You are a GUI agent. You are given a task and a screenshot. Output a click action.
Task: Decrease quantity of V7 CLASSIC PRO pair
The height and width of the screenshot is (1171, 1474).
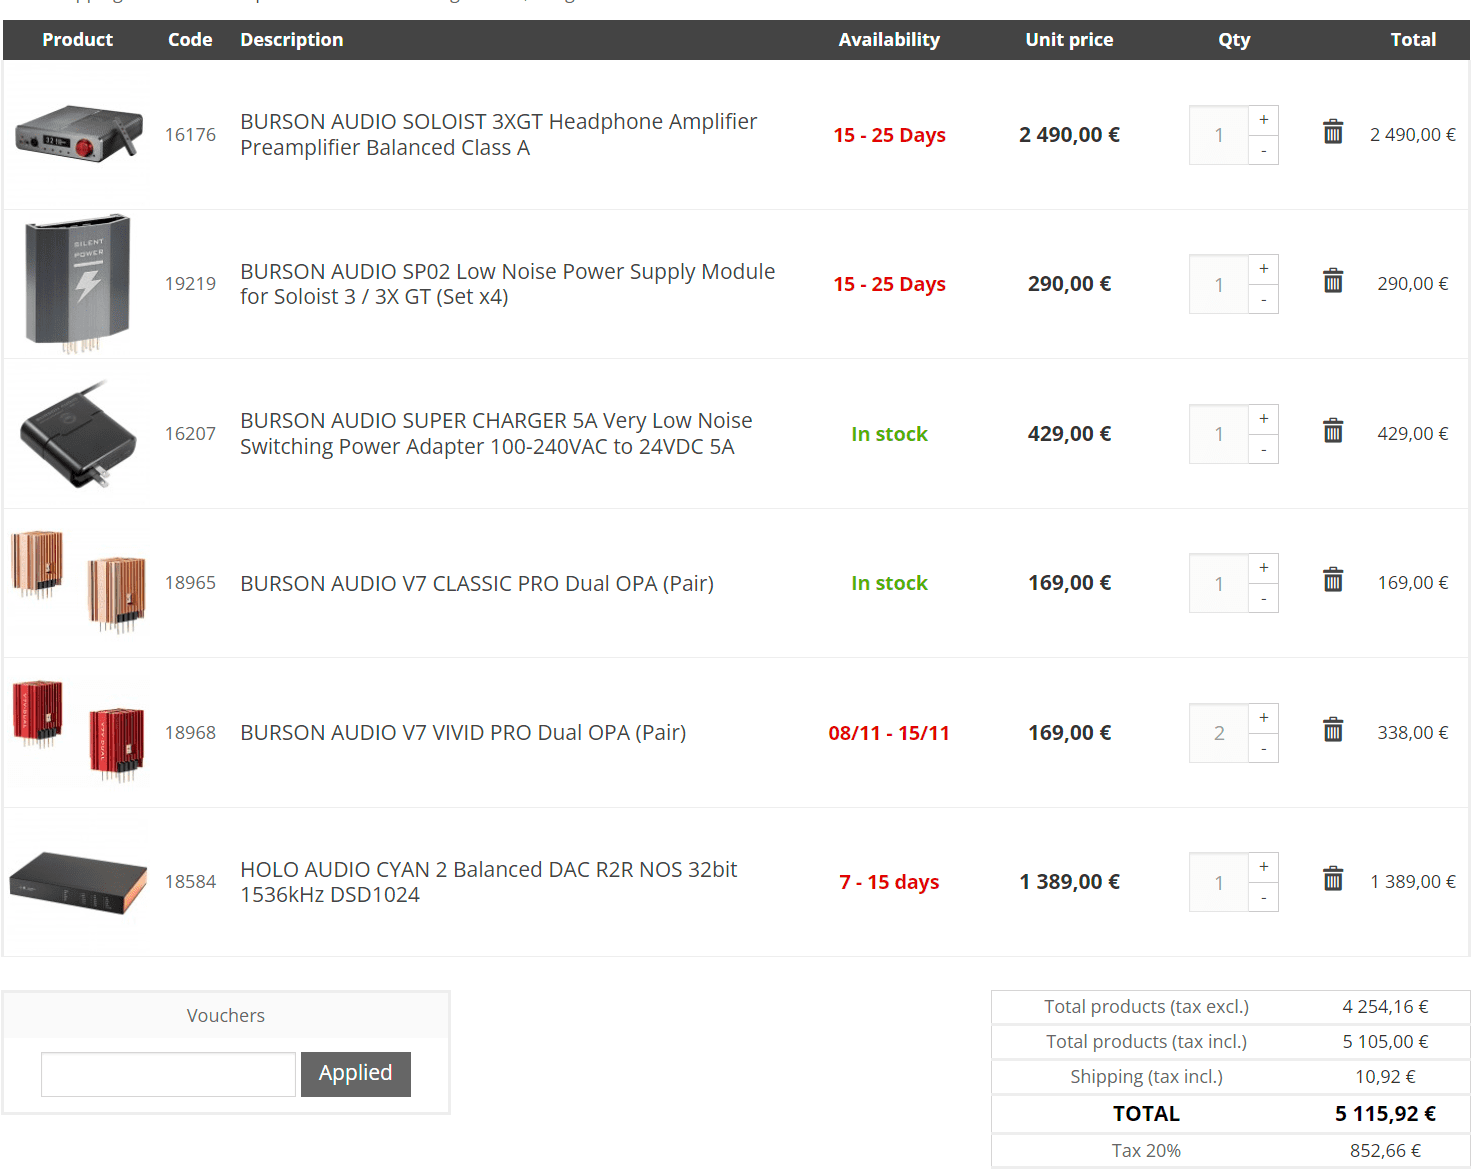[1264, 598]
